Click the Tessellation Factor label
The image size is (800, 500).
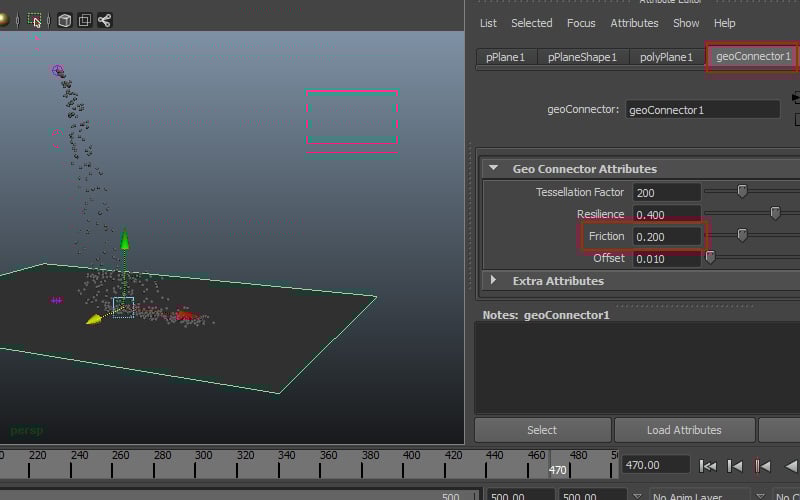580,192
